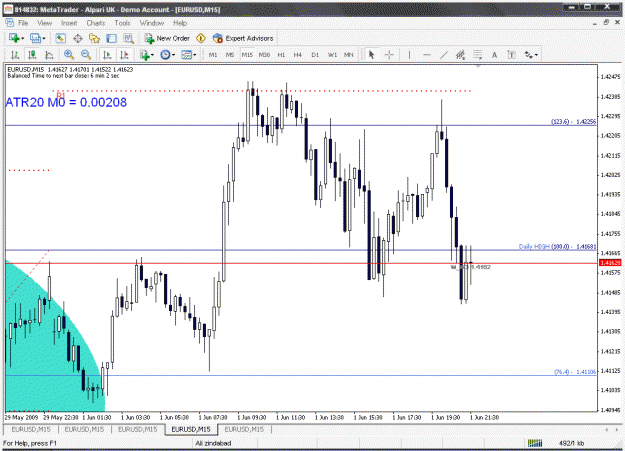Screen dimensions: 625x451
Task: Select the Fibonacci Retracement tool
Action: tap(478, 55)
